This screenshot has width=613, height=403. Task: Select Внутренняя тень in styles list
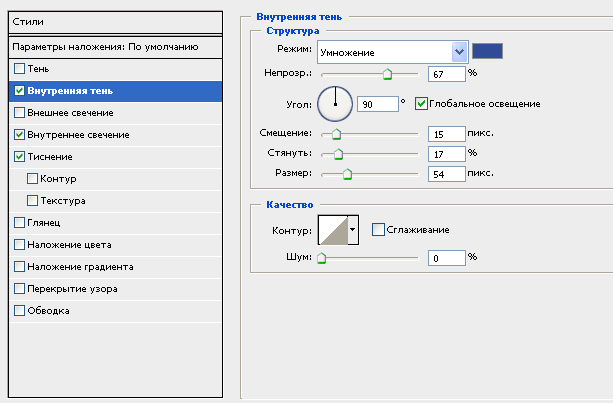(x=70, y=91)
